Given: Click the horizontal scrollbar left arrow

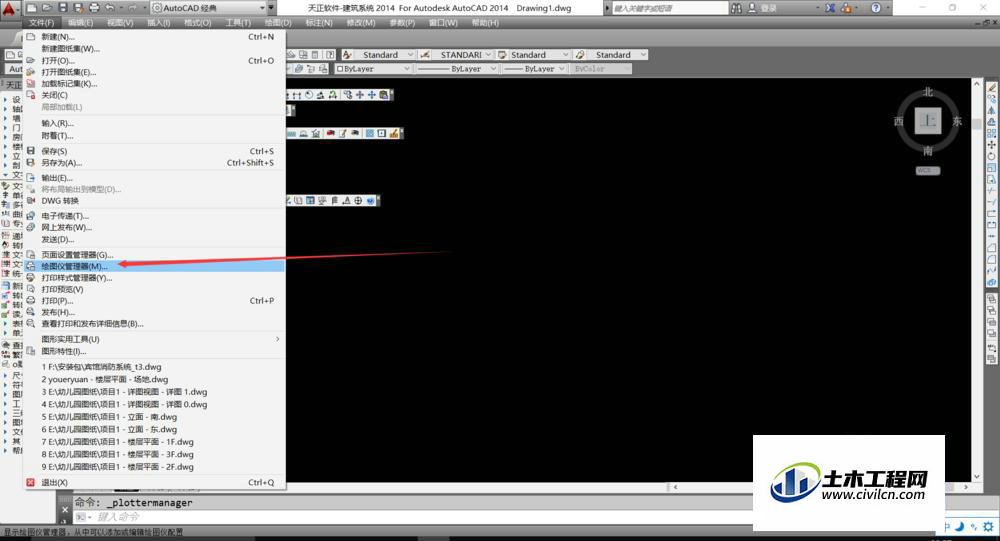Looking at the screenshot, I should coord(675,487).
